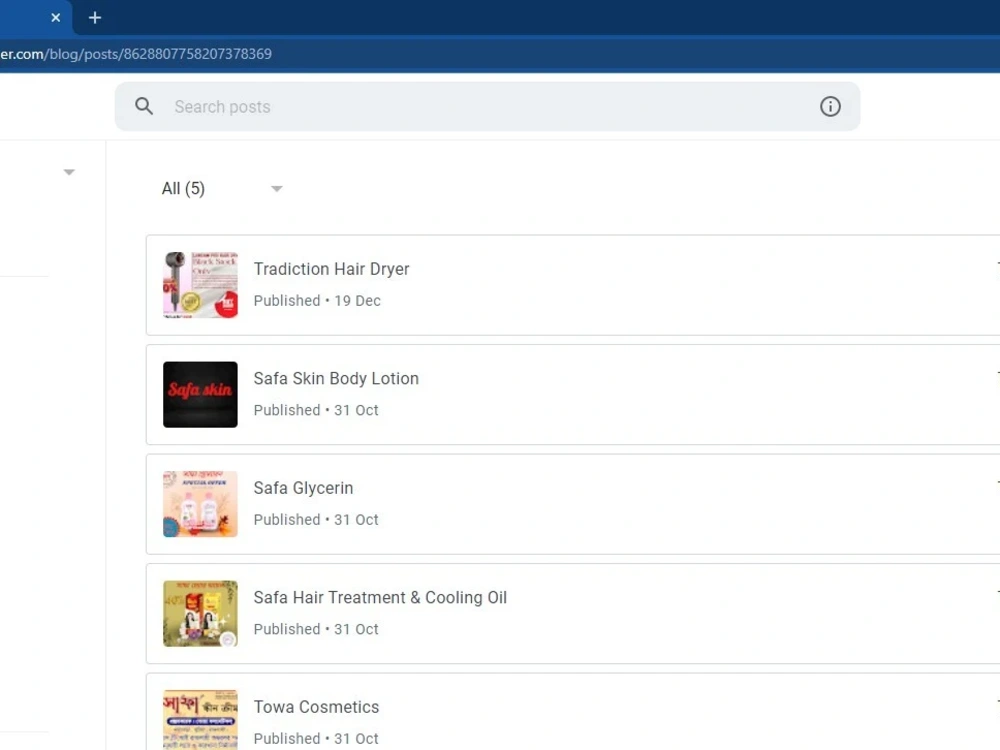Select published date under Safa Skin Body Lotion

coord(316,410)
